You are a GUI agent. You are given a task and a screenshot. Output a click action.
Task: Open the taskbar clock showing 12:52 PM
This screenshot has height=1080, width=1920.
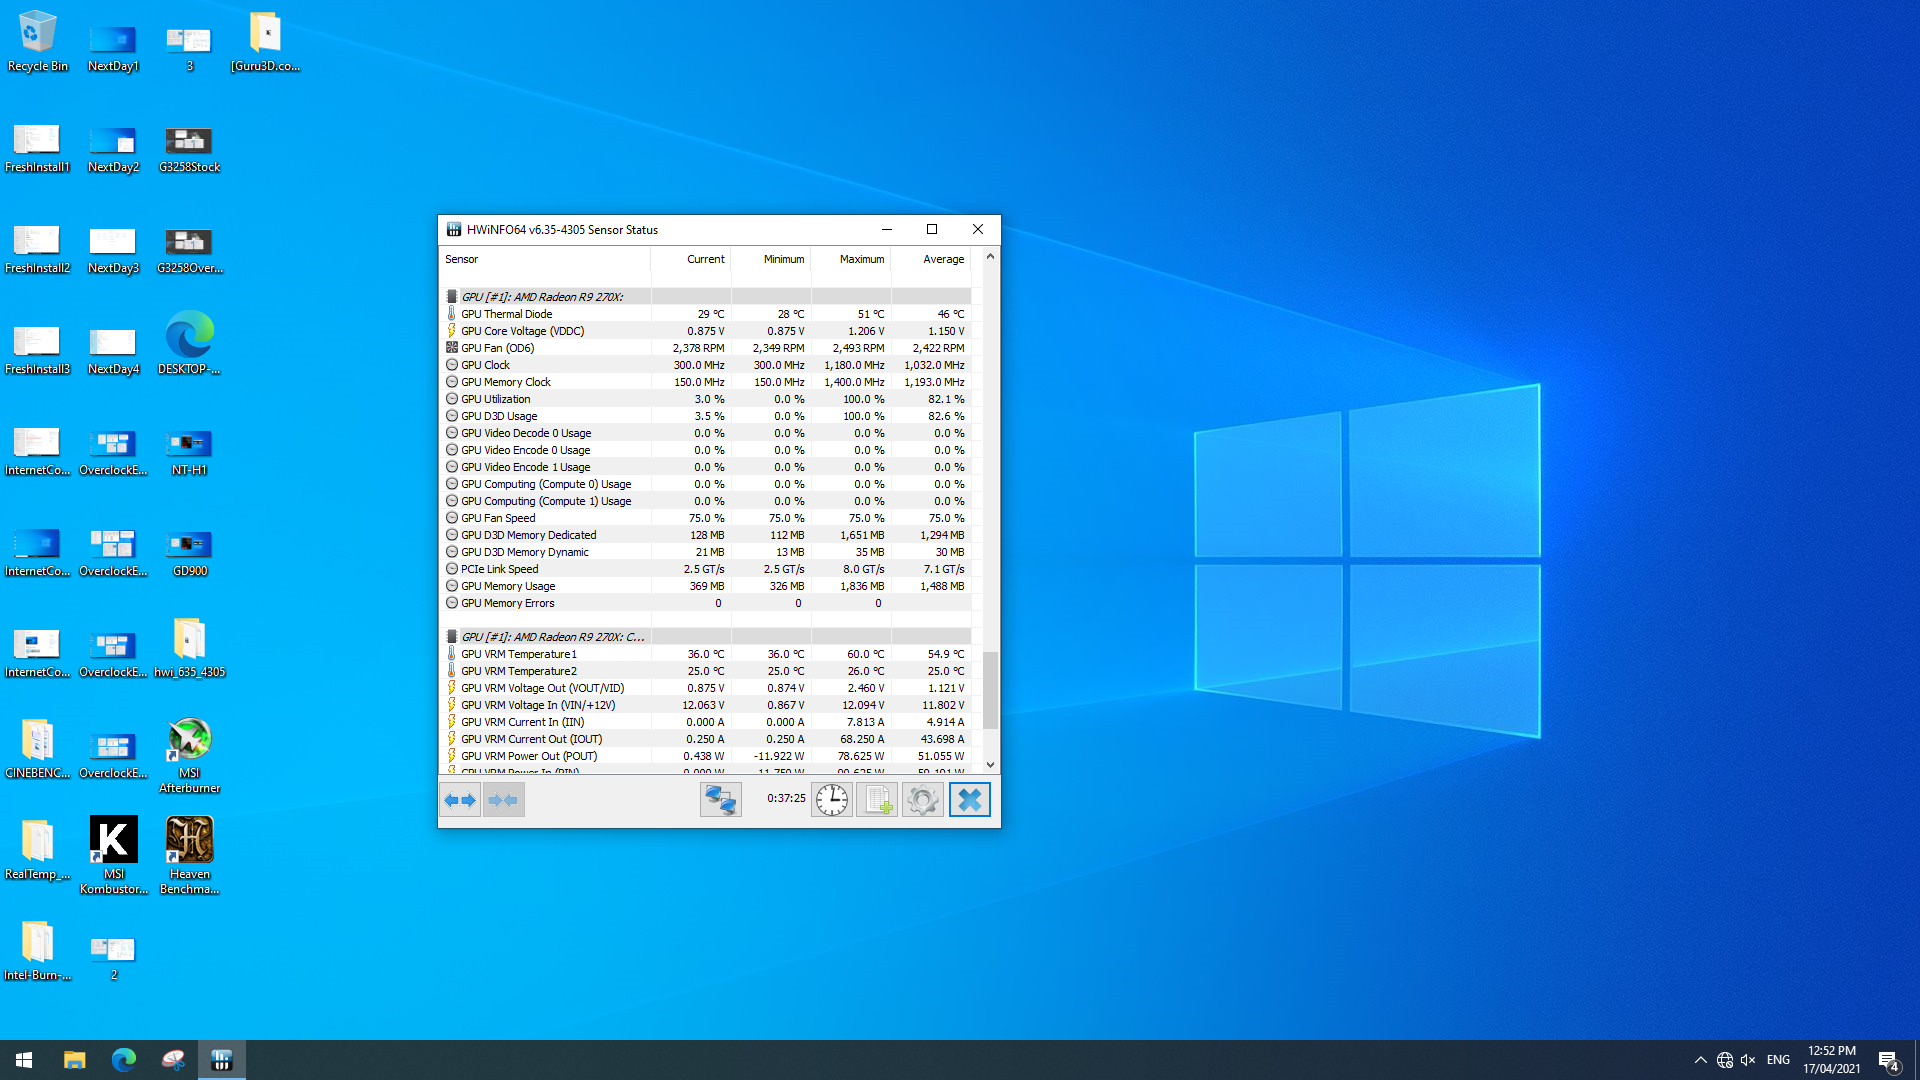click(1831, 1060)
